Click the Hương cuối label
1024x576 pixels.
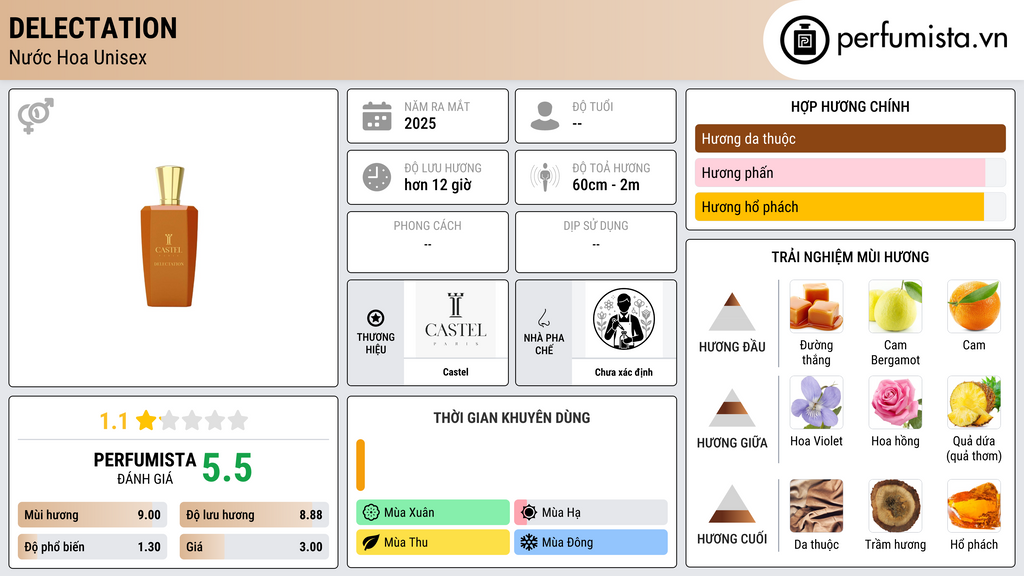point(732,539)
